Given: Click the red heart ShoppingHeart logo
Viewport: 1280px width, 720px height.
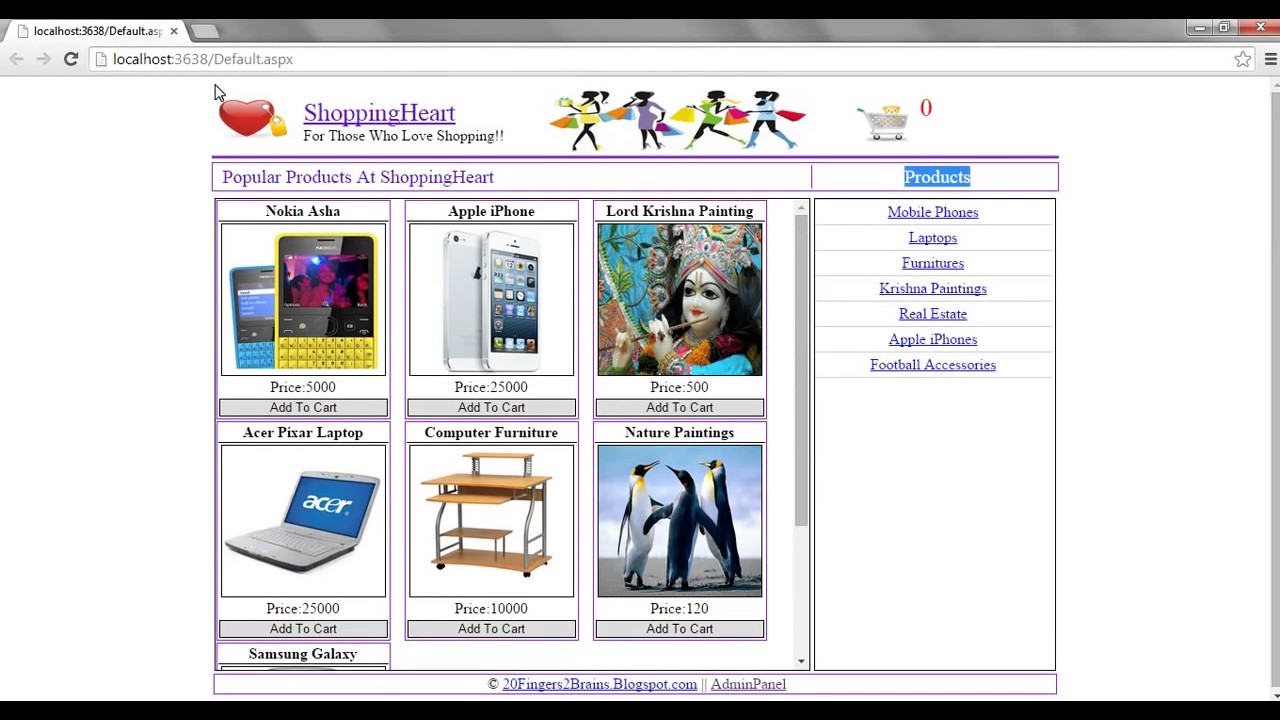Looking at the screenshot, I should (252, 118).
